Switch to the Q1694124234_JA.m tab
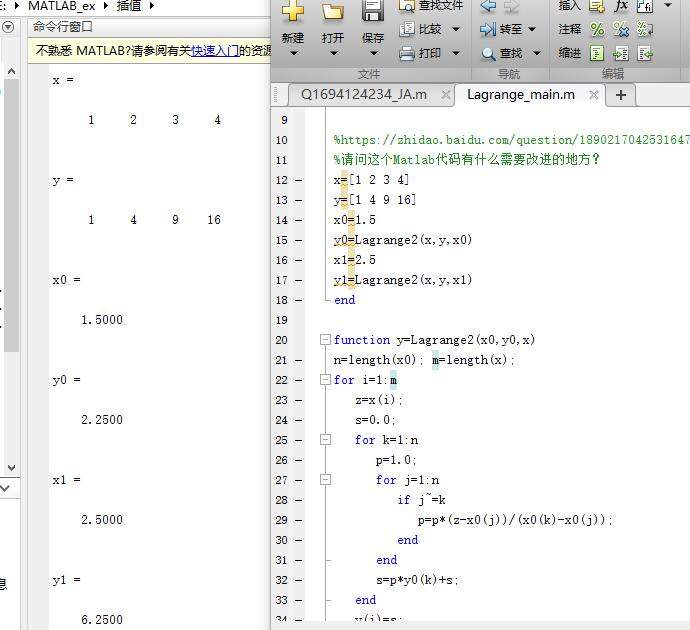This screenshot has height=630, width=690. (x=364, y=94)
